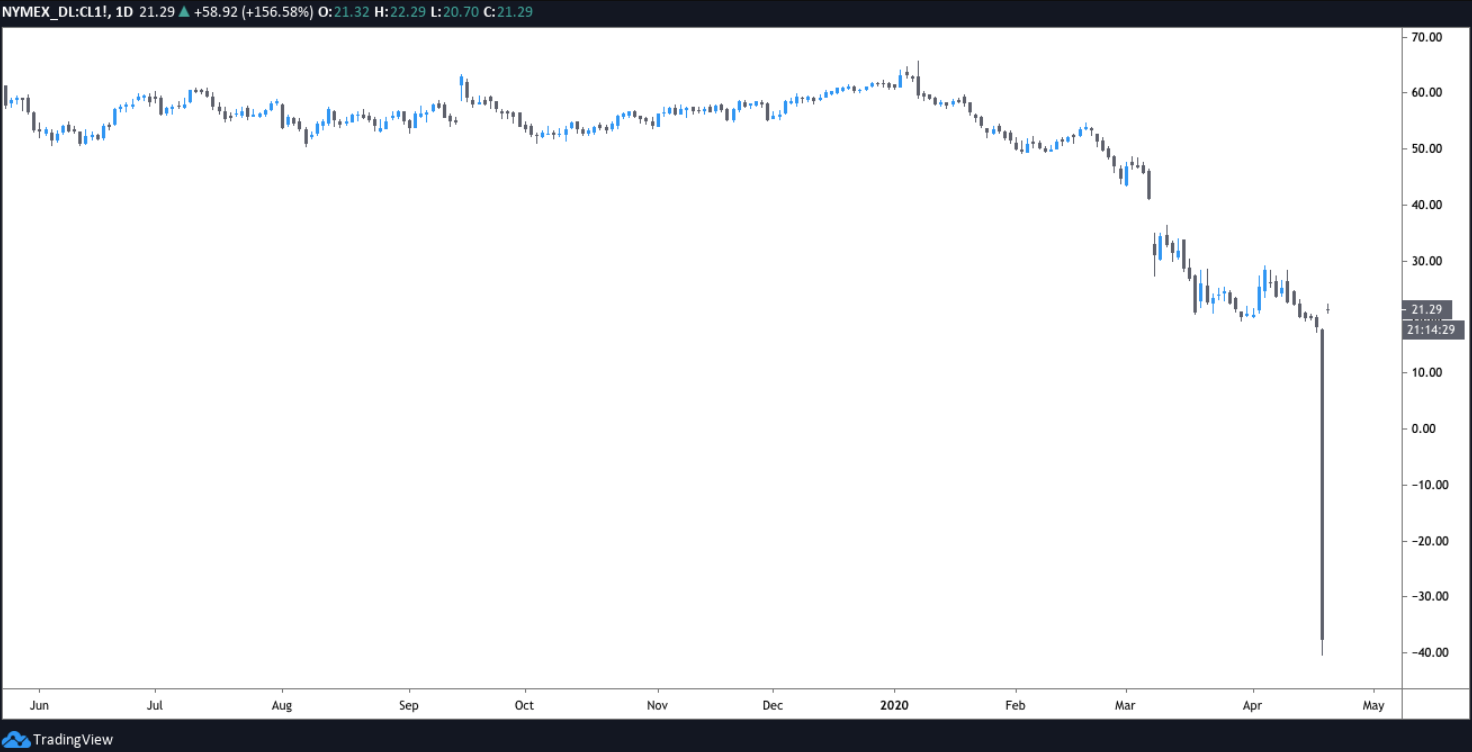Open the TradingView link text
Viewport: 1472px width, 752px height.
pyautogui.click(x=73, y=740)
